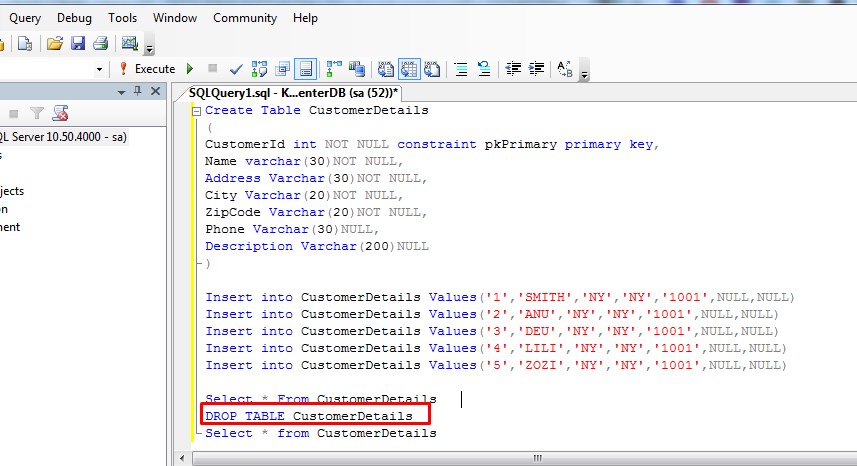Click the Insert line with 'DEU'

pos(492,331)
